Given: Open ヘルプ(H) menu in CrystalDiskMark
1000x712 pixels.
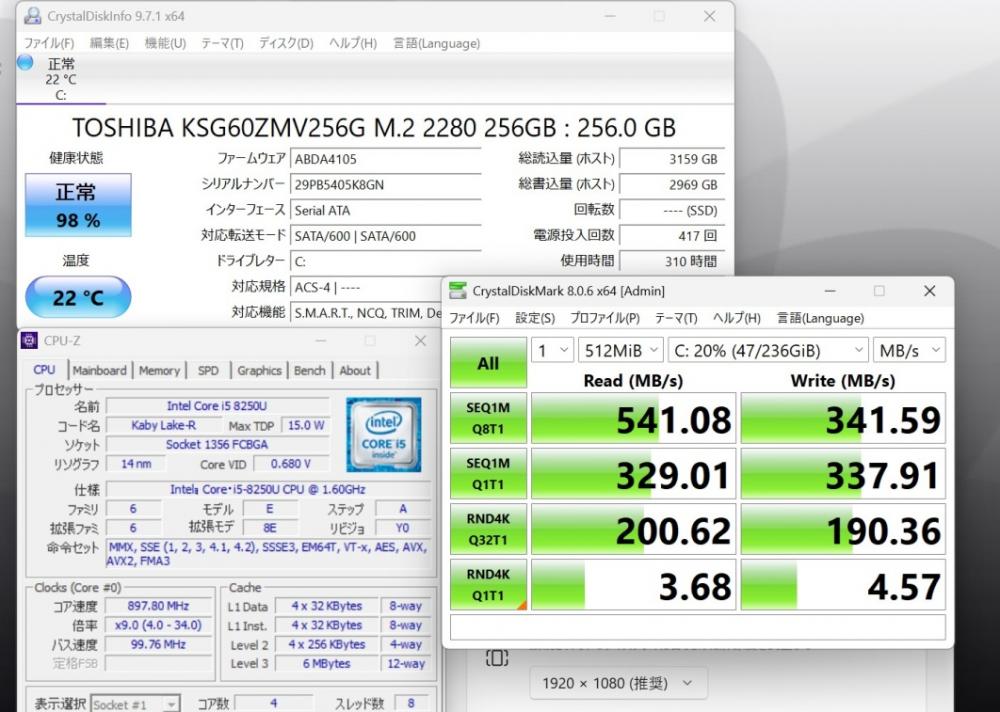Looking at the screenshot, I should point(737,318).
